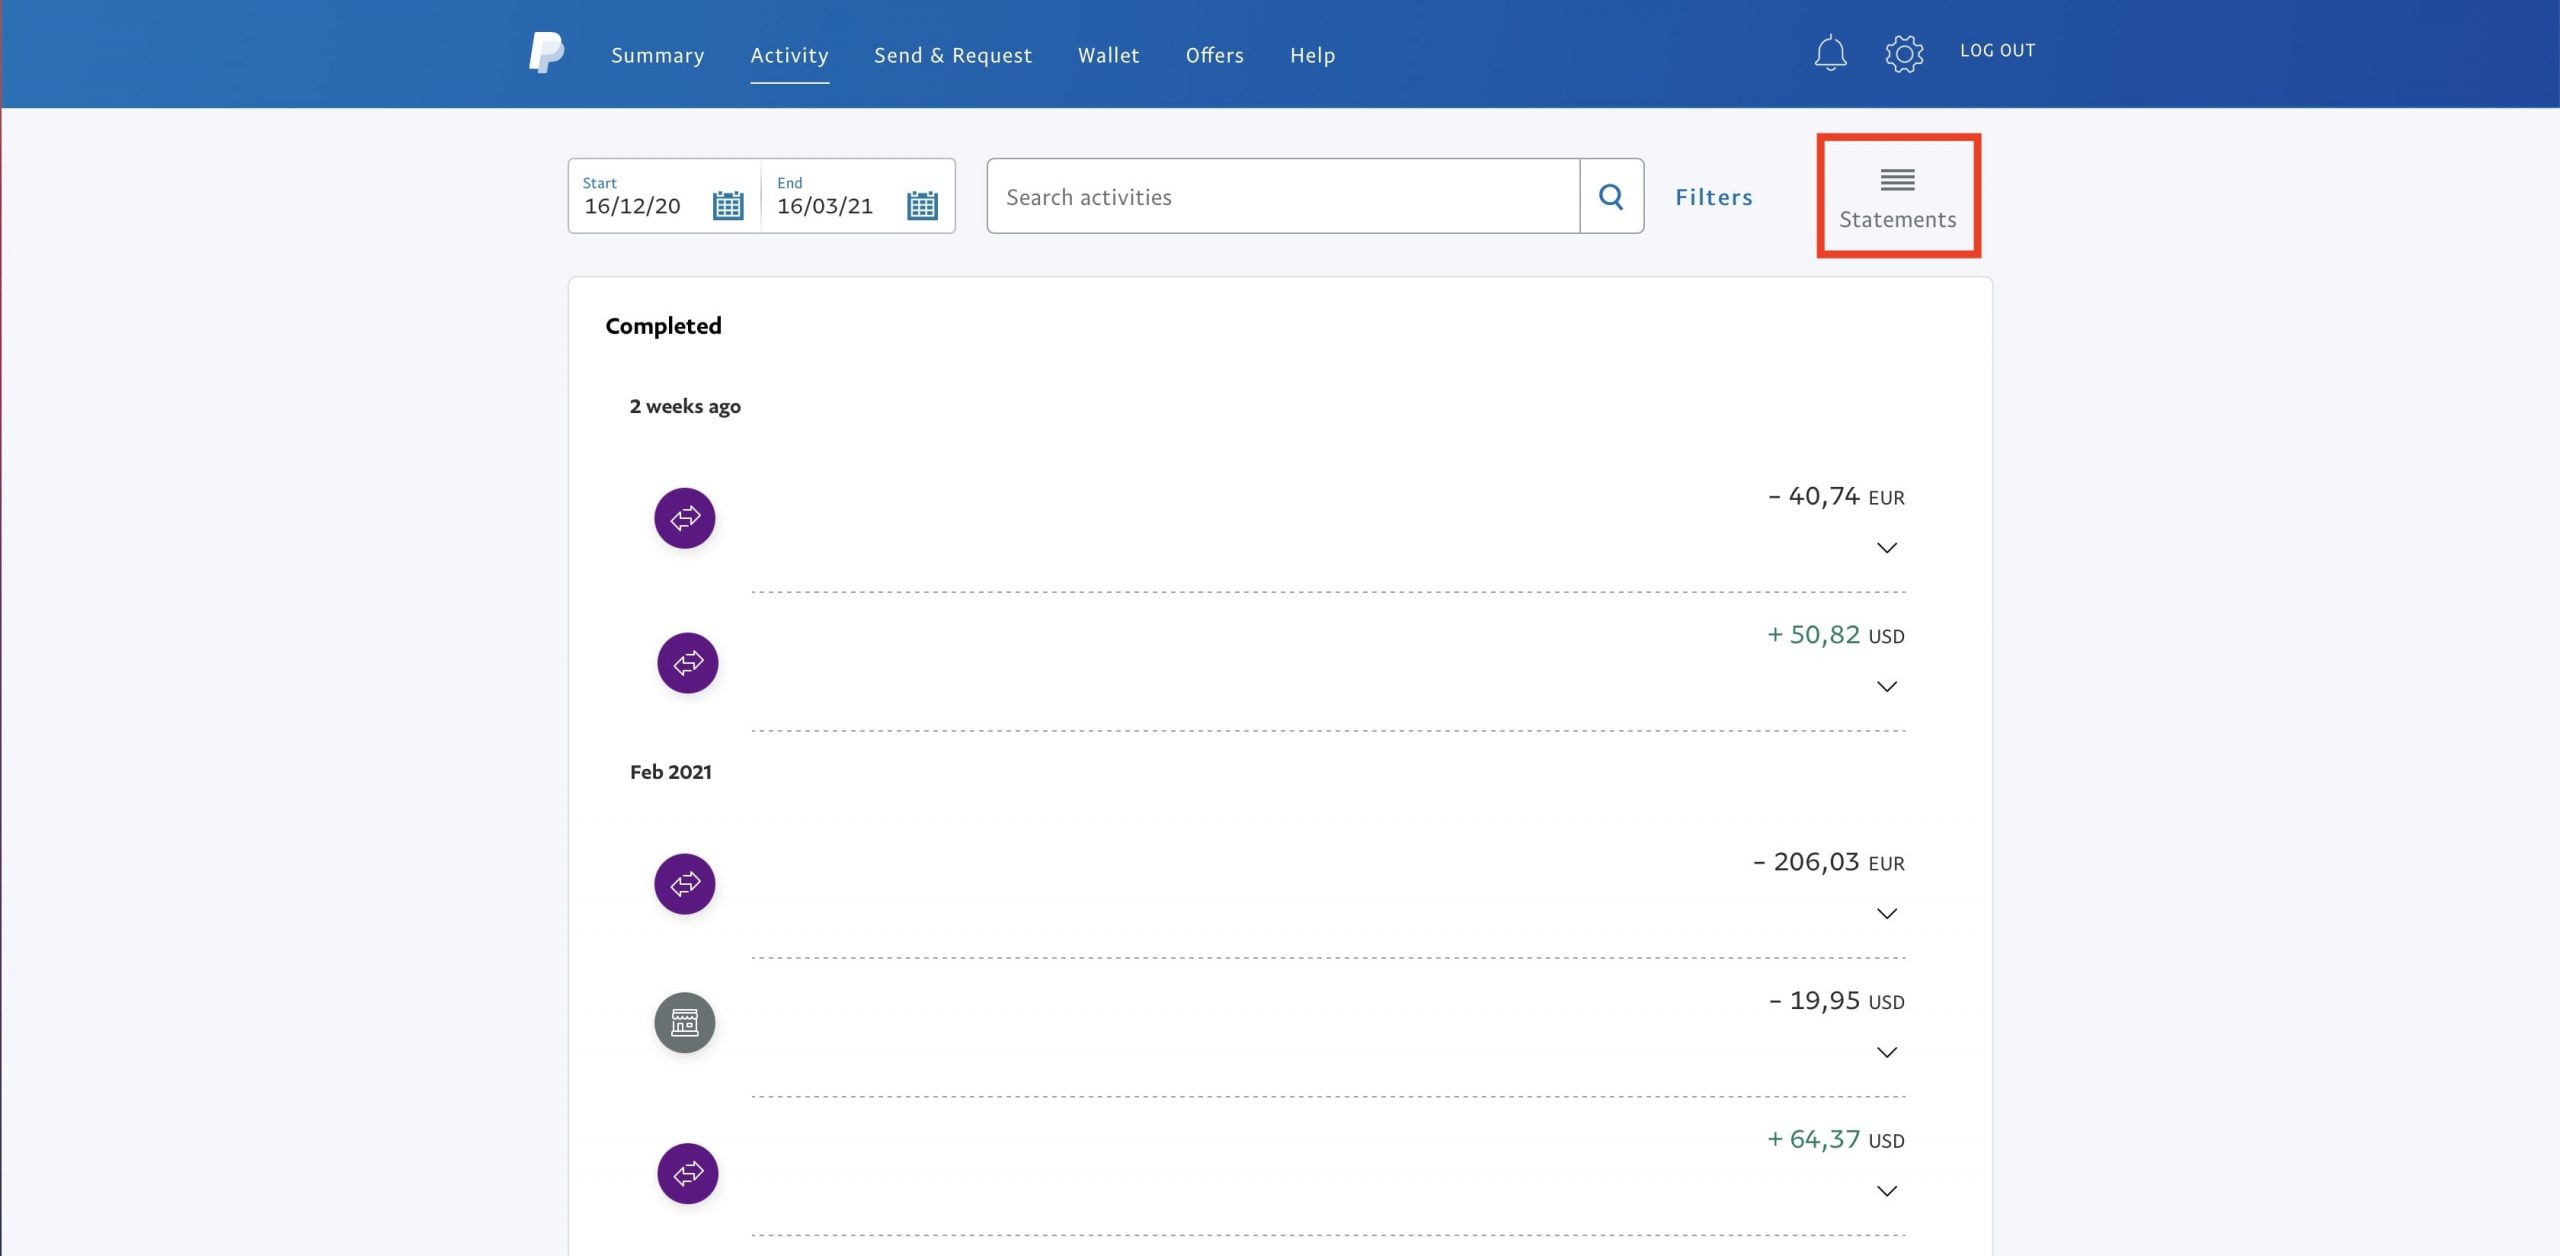Click the store icon for 19,95 USD payment
Screen dimensions: 2560x1256
click(685, 1022)
